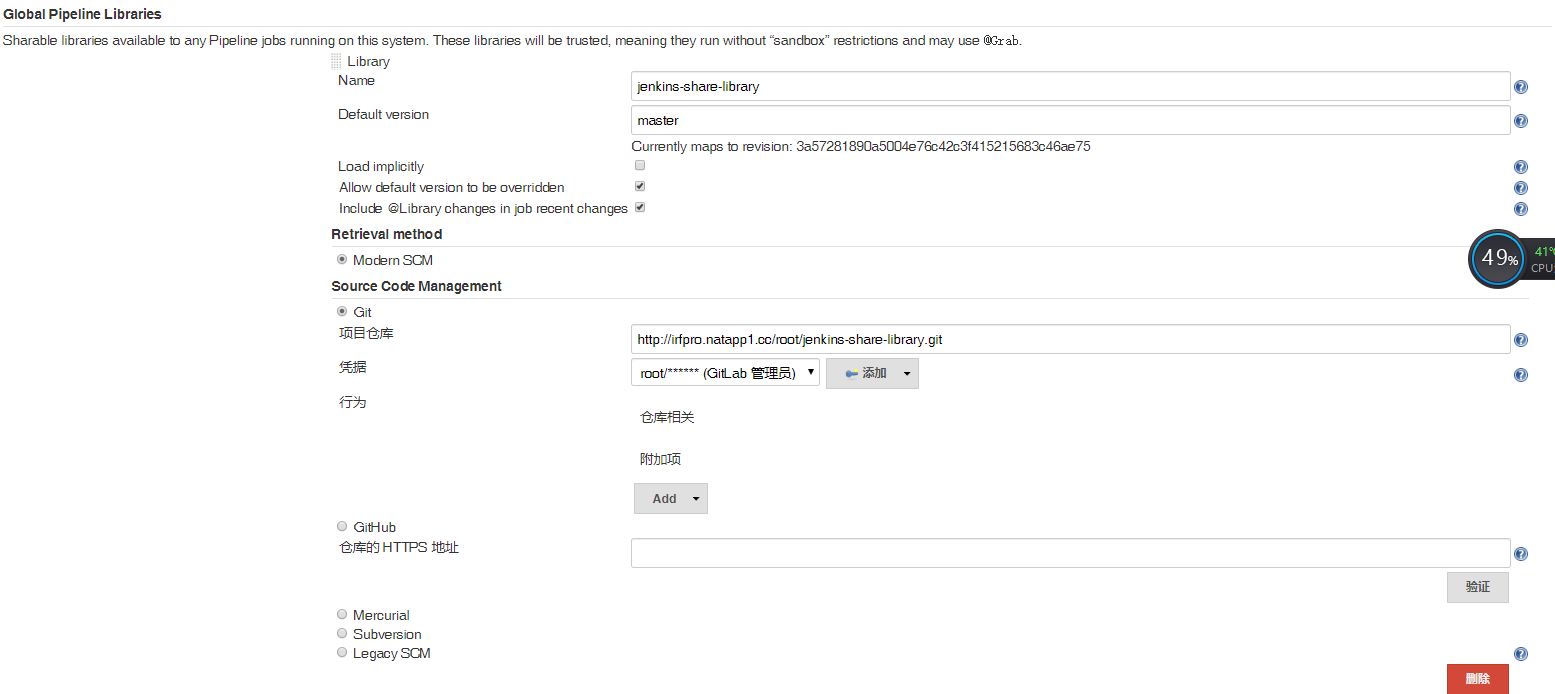
Task: Choose the Mercurial source option
Action: coord(342,614)
